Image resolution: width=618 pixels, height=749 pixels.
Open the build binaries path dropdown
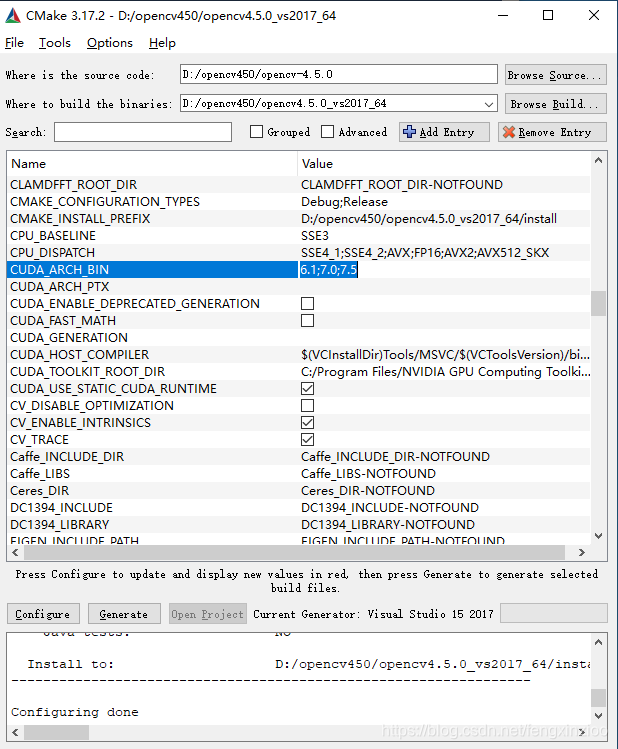(489, 104)
